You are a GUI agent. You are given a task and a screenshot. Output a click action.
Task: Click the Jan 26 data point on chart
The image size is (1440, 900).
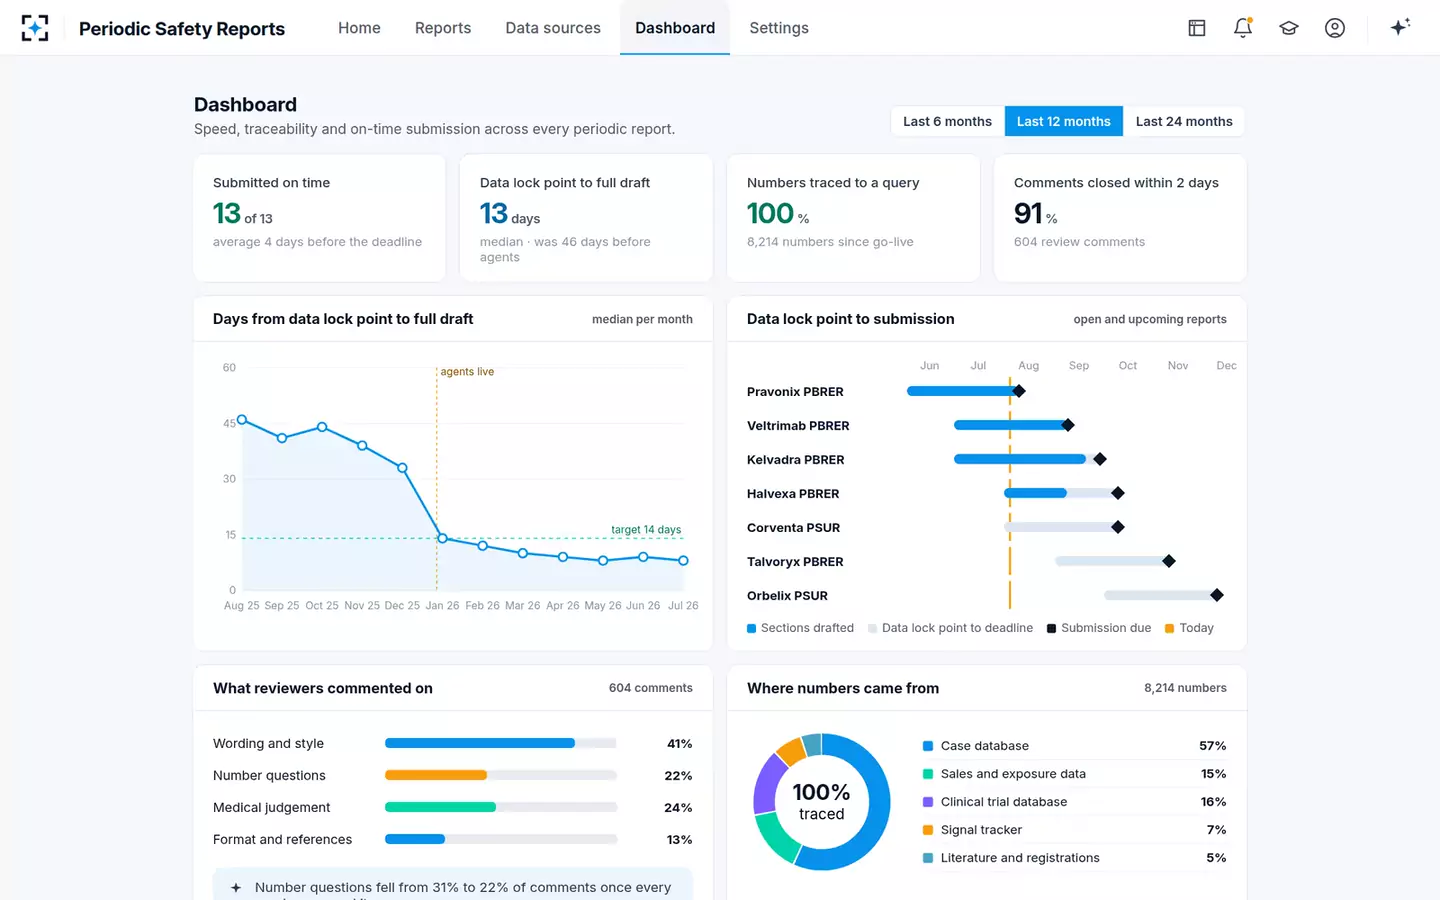pos(442,538)
